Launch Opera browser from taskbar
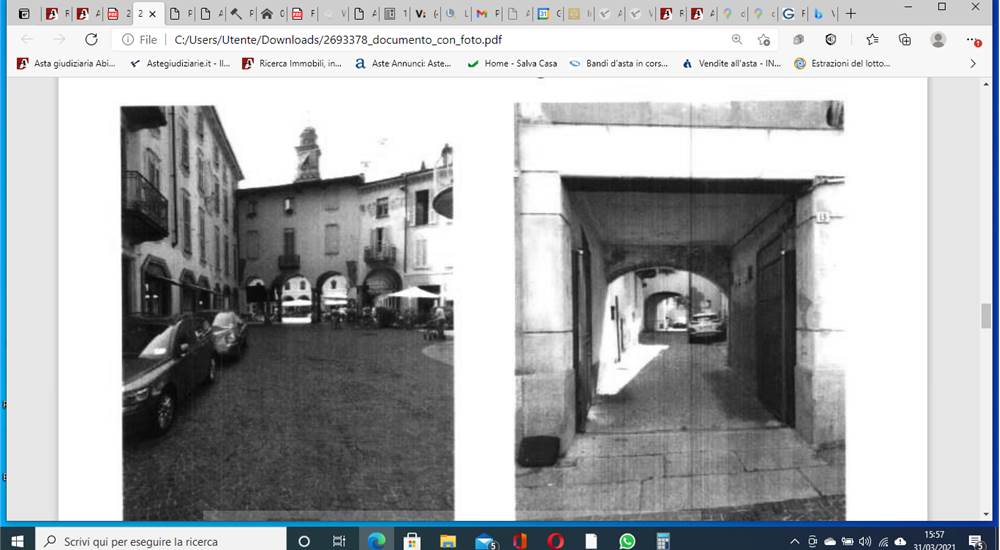 pos(555,541)
